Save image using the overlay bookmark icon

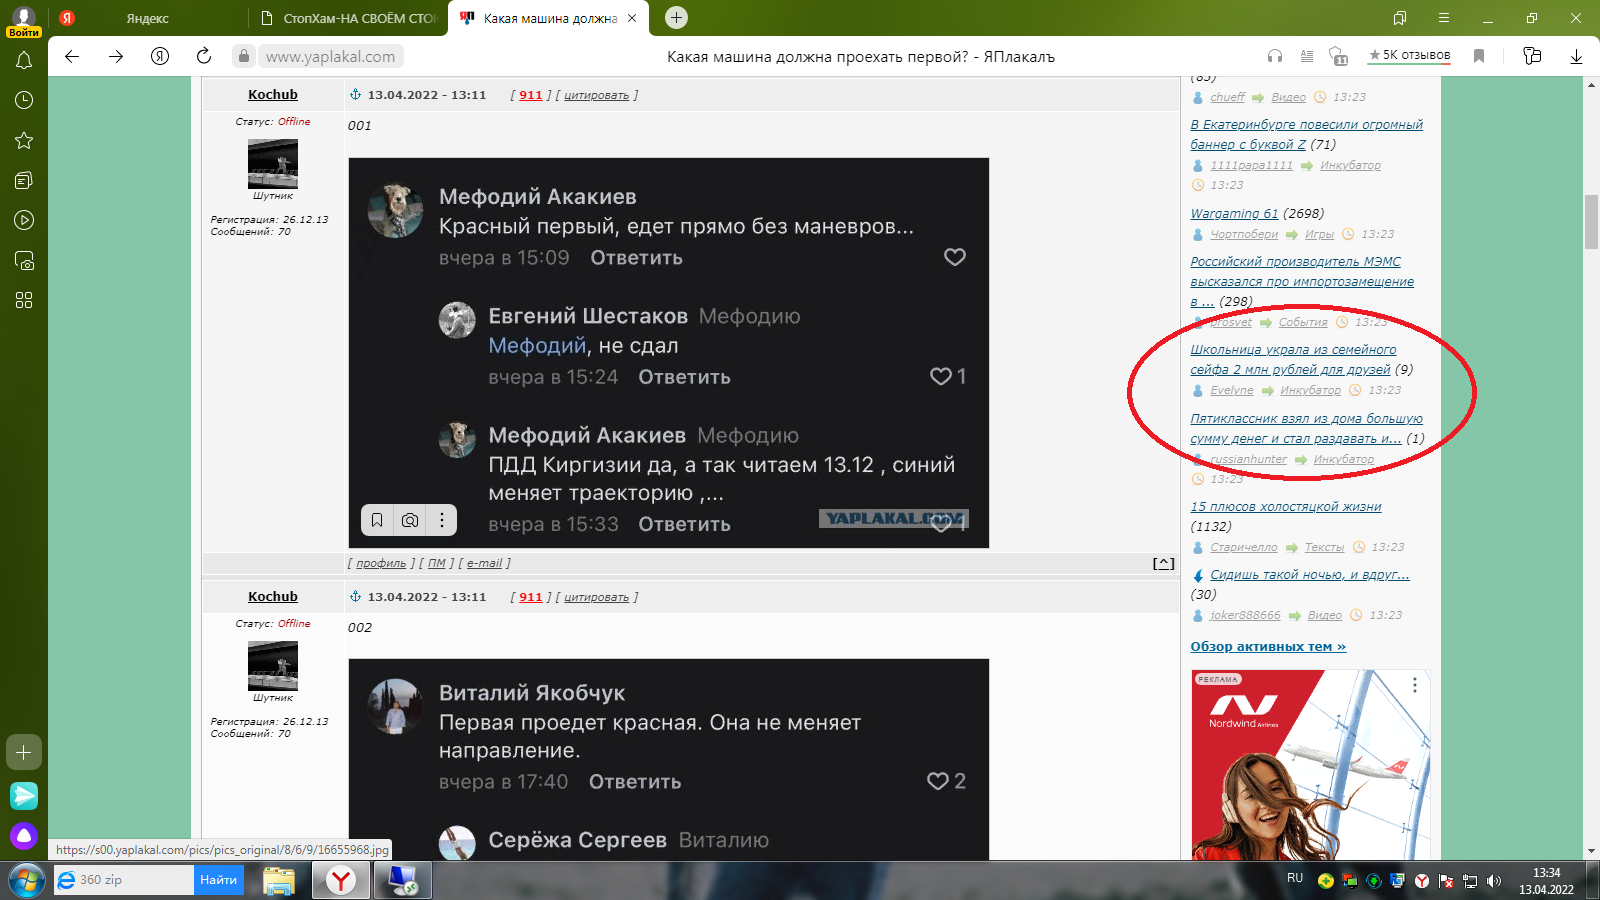click(377, 520)
